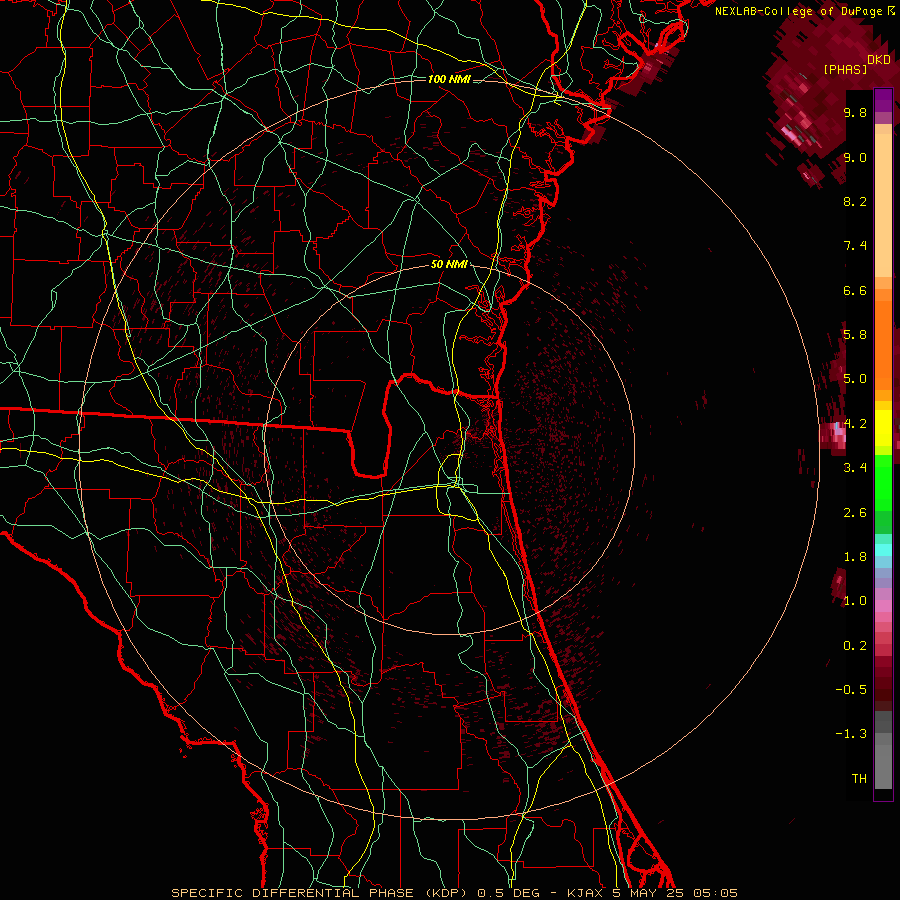Click the purple top segment of the color bar
Screen dimensions: 900x900
(x=883, y=100)
